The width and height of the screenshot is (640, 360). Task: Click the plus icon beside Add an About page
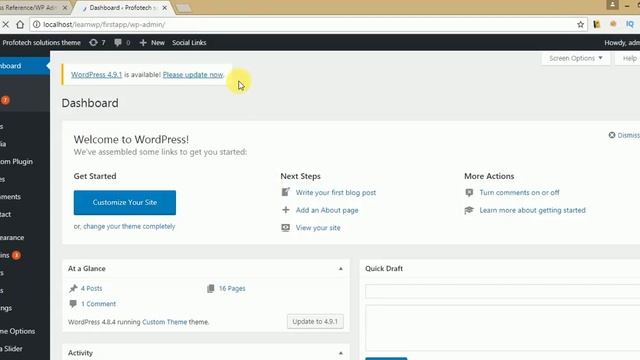pyautogui.click(x=286, y=210)
